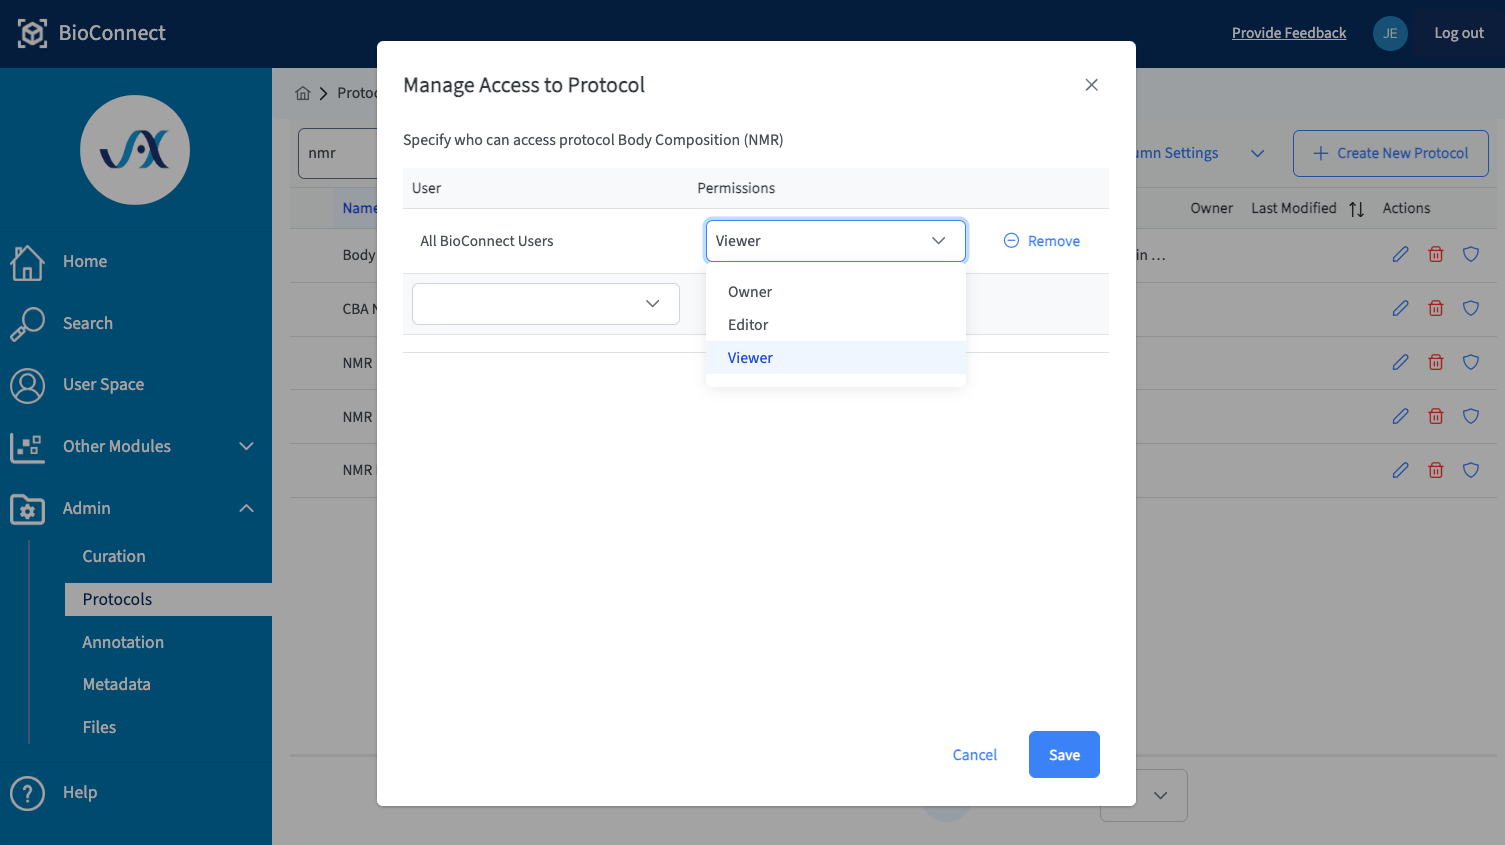Screen dimensions: 1505x845
Task: Click inside the nmr search field
Action: (340, 153)
